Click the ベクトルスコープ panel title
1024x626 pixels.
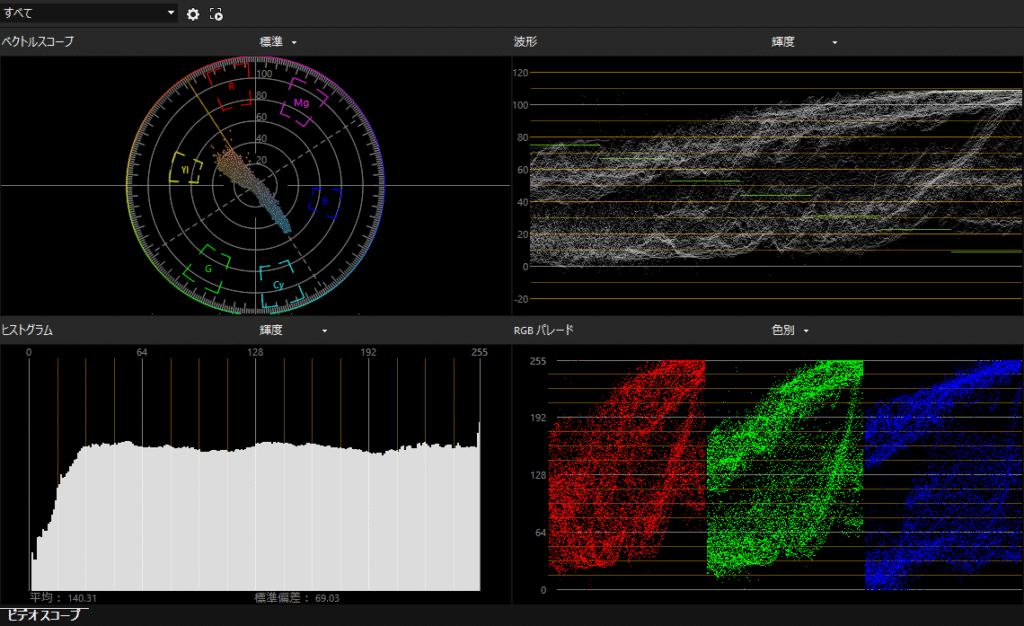click(x=38, y=42)
